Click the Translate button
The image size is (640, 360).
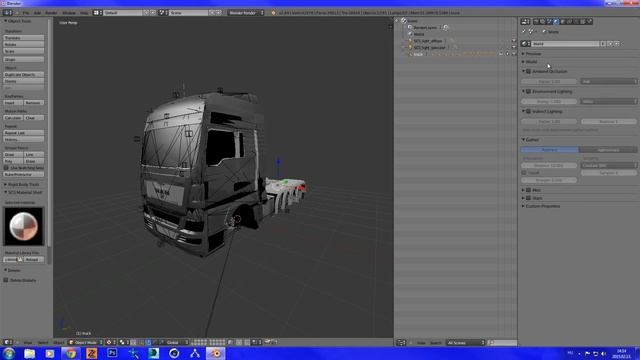click(24, 38)
